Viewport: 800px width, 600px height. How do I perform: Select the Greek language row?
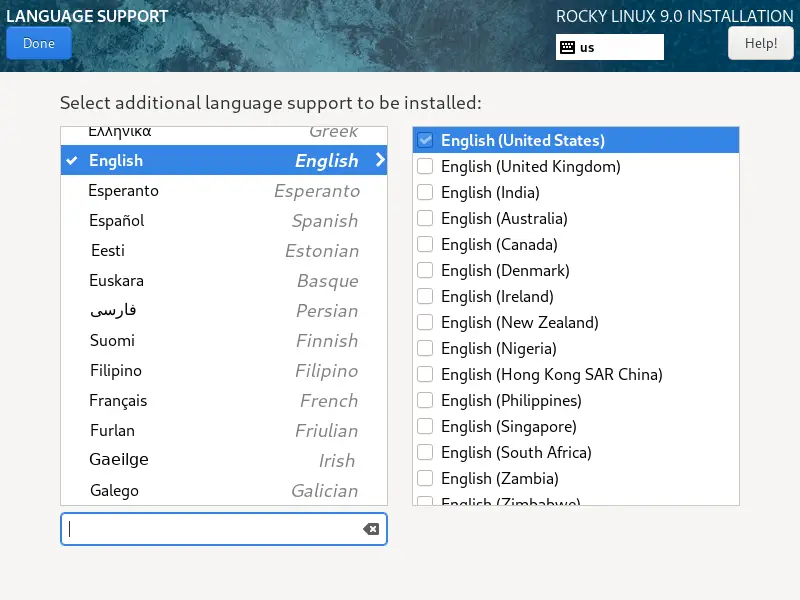coord(223,135)
